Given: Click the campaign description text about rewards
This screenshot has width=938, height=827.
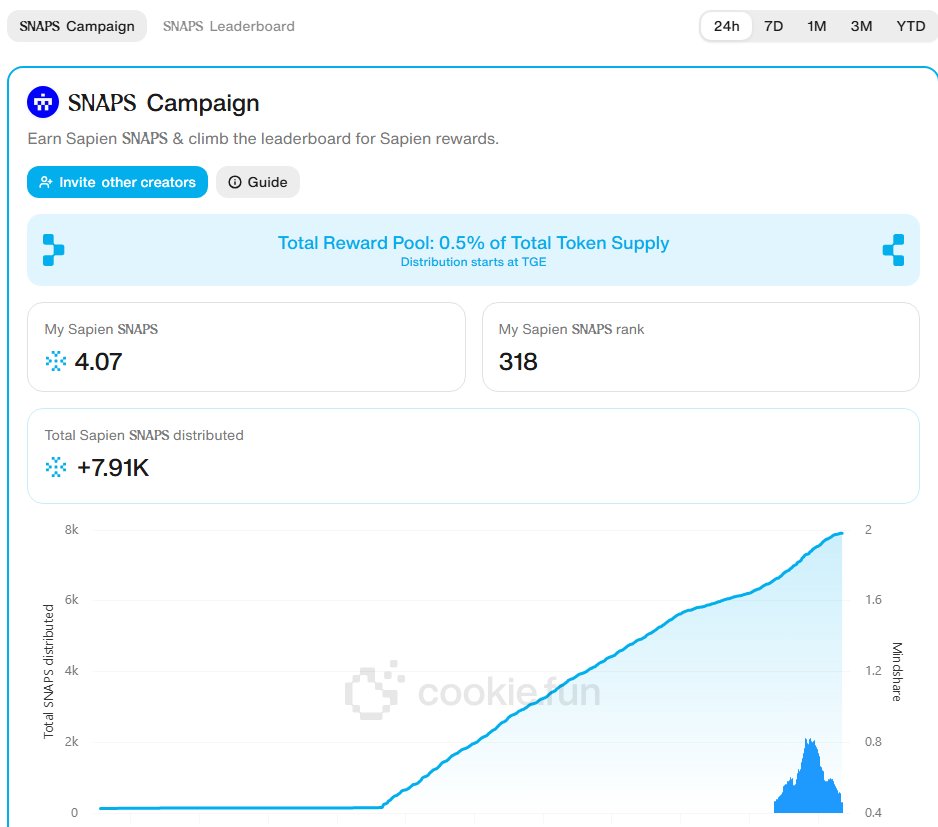Looking at the screenshot, I should coord(263,139).
